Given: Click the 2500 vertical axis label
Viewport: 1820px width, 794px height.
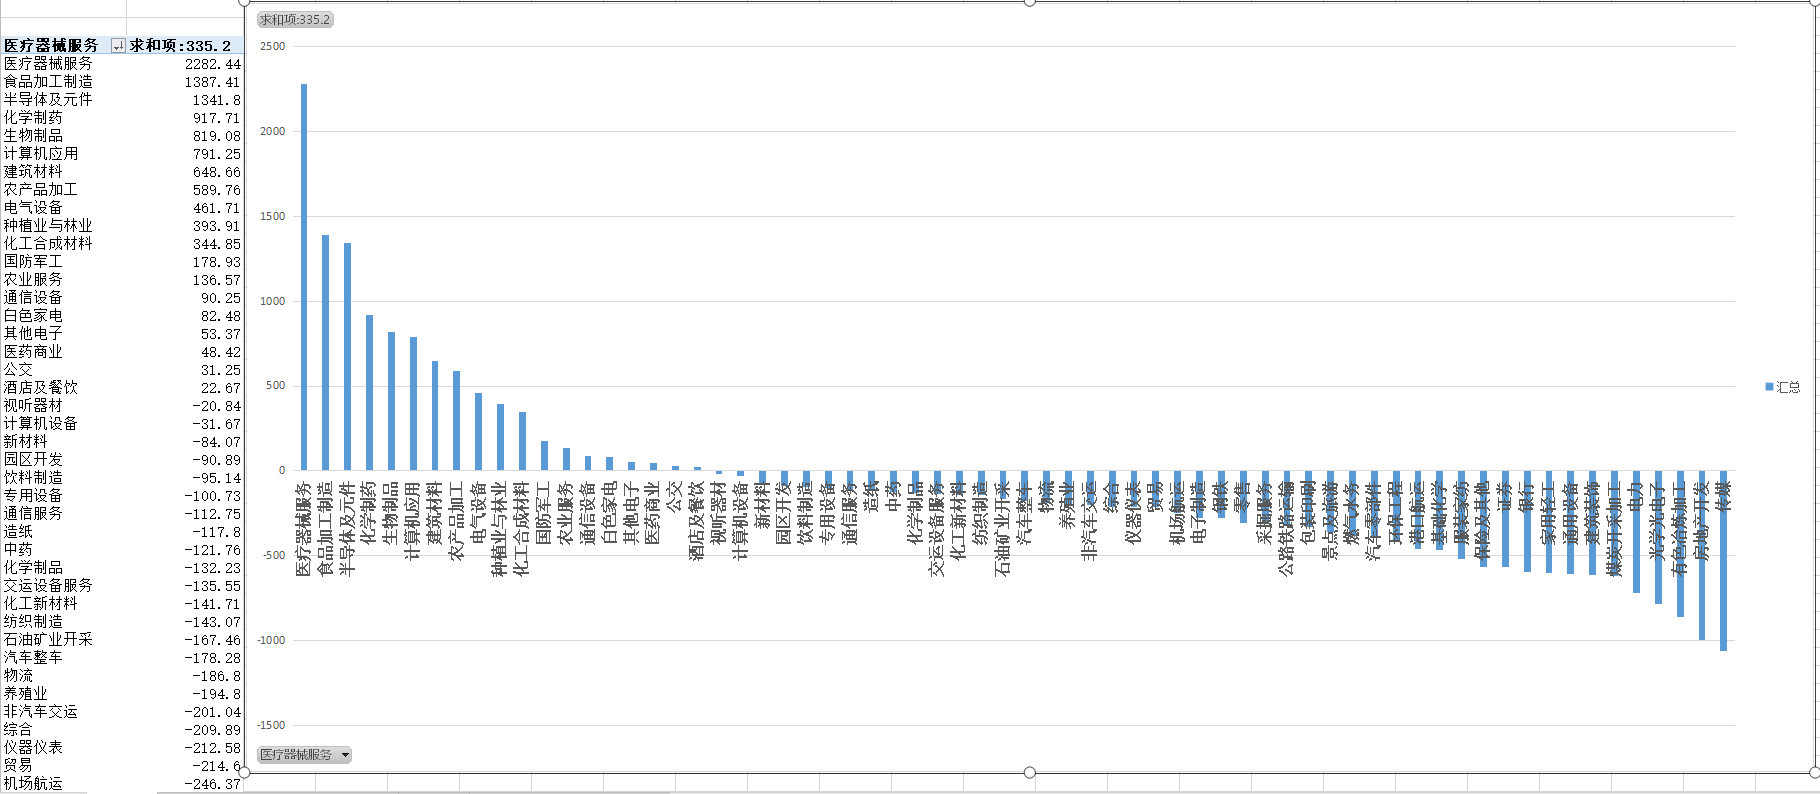Looking at the screenshot, I should click(x=272, y=46).
